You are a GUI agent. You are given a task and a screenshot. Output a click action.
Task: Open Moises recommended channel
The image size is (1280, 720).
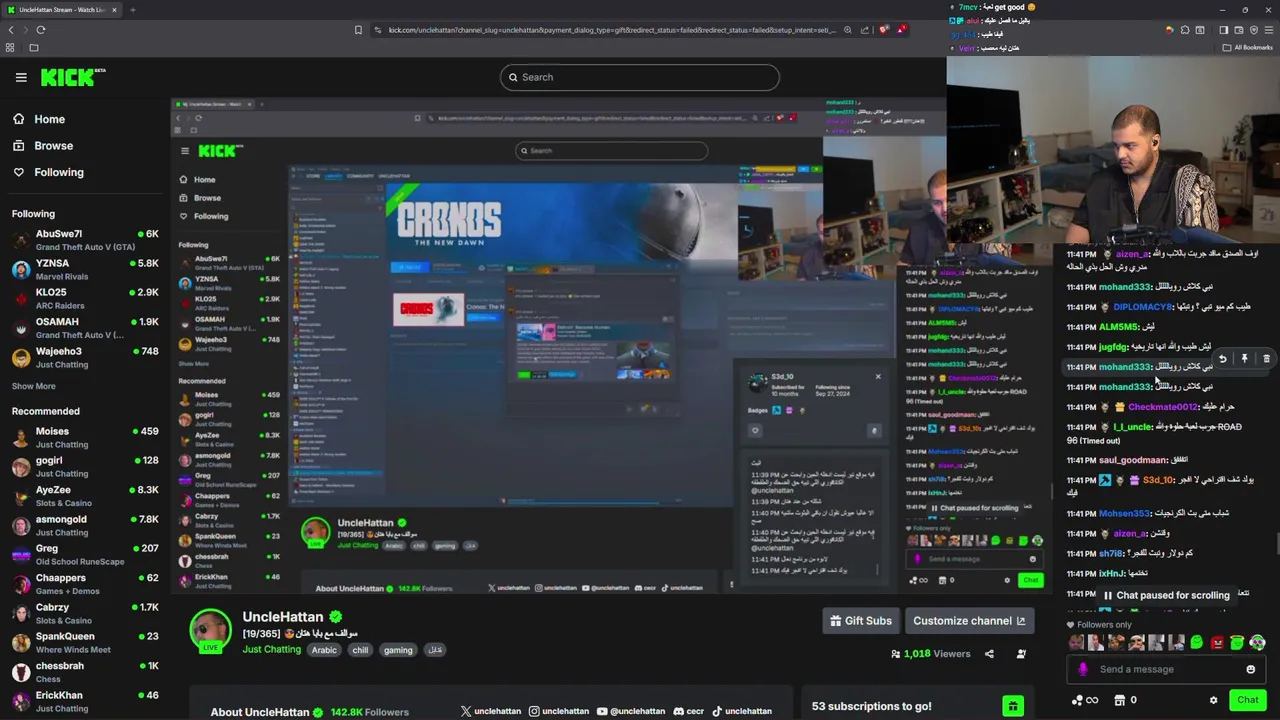coord(85,438)
